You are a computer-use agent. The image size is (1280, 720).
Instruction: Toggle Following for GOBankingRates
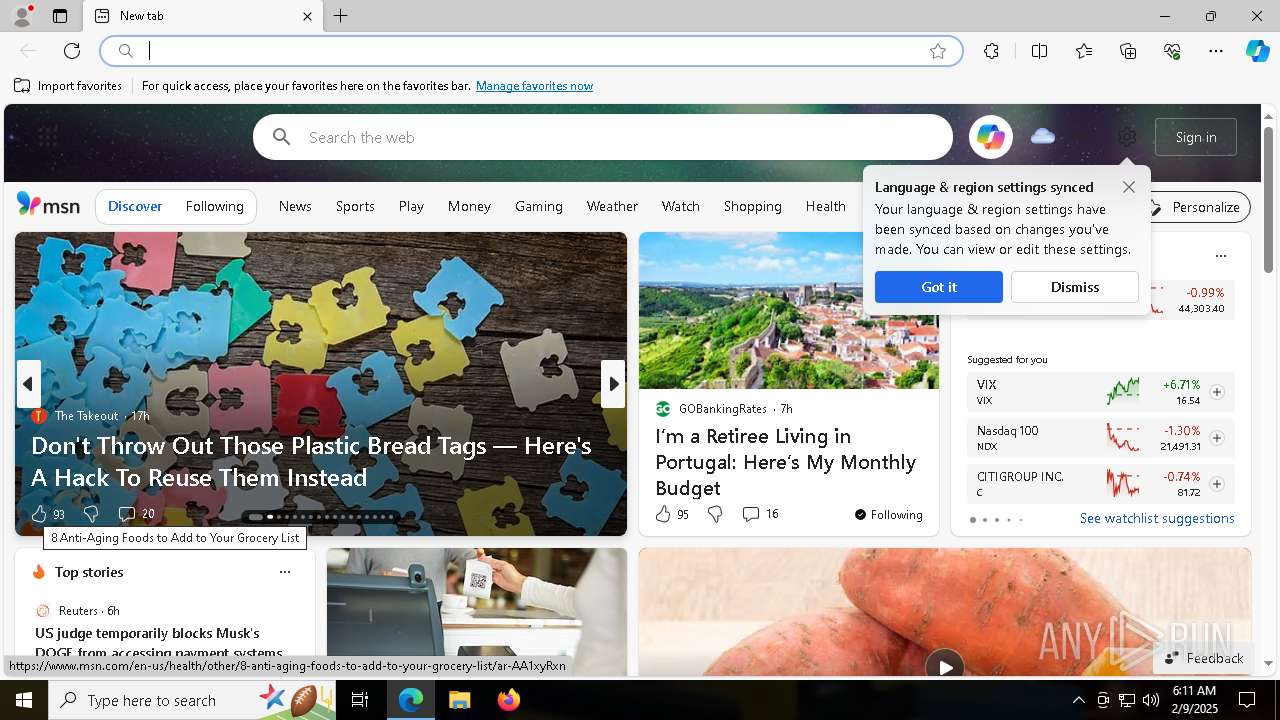click(889, 515)
